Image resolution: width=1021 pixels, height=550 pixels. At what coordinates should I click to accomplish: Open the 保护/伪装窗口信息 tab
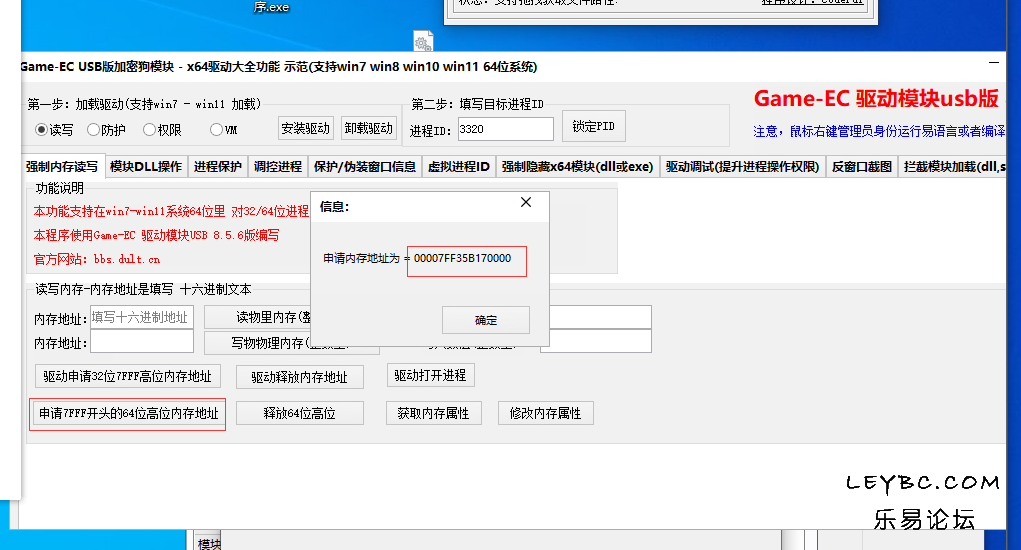point(365,167)
